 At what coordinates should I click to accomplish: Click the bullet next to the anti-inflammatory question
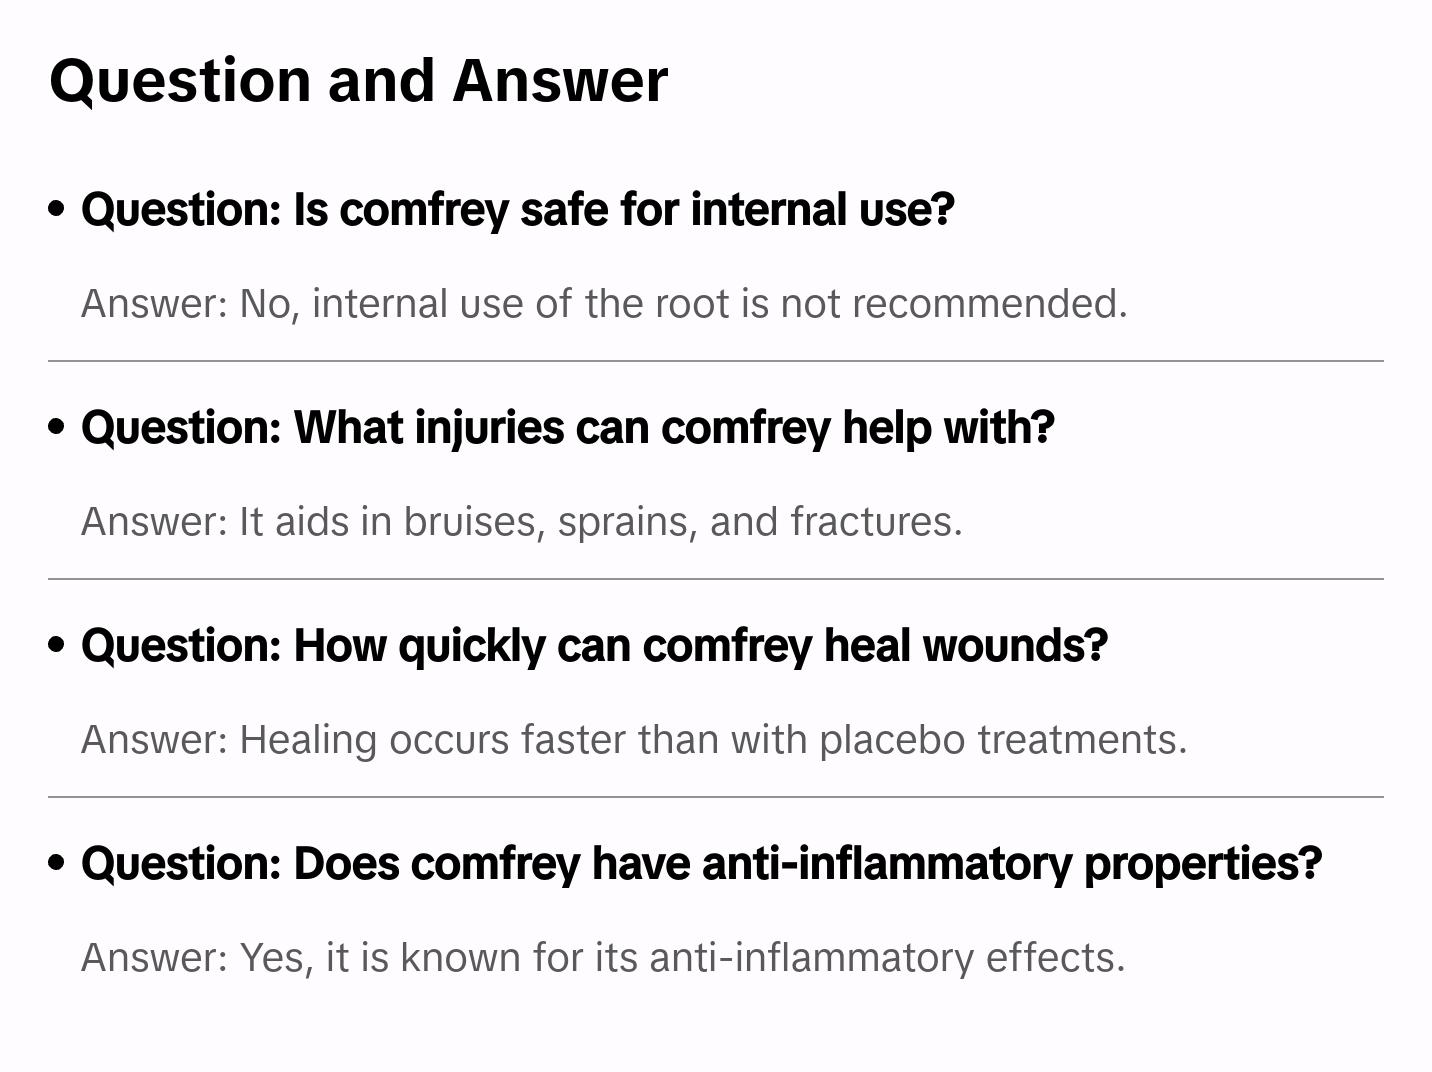pyautogui.click(x=57, y=863)
